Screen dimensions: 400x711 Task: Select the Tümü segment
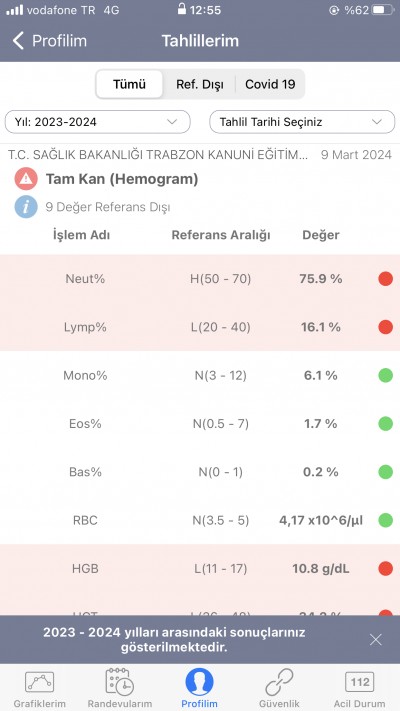coord(129,84)
